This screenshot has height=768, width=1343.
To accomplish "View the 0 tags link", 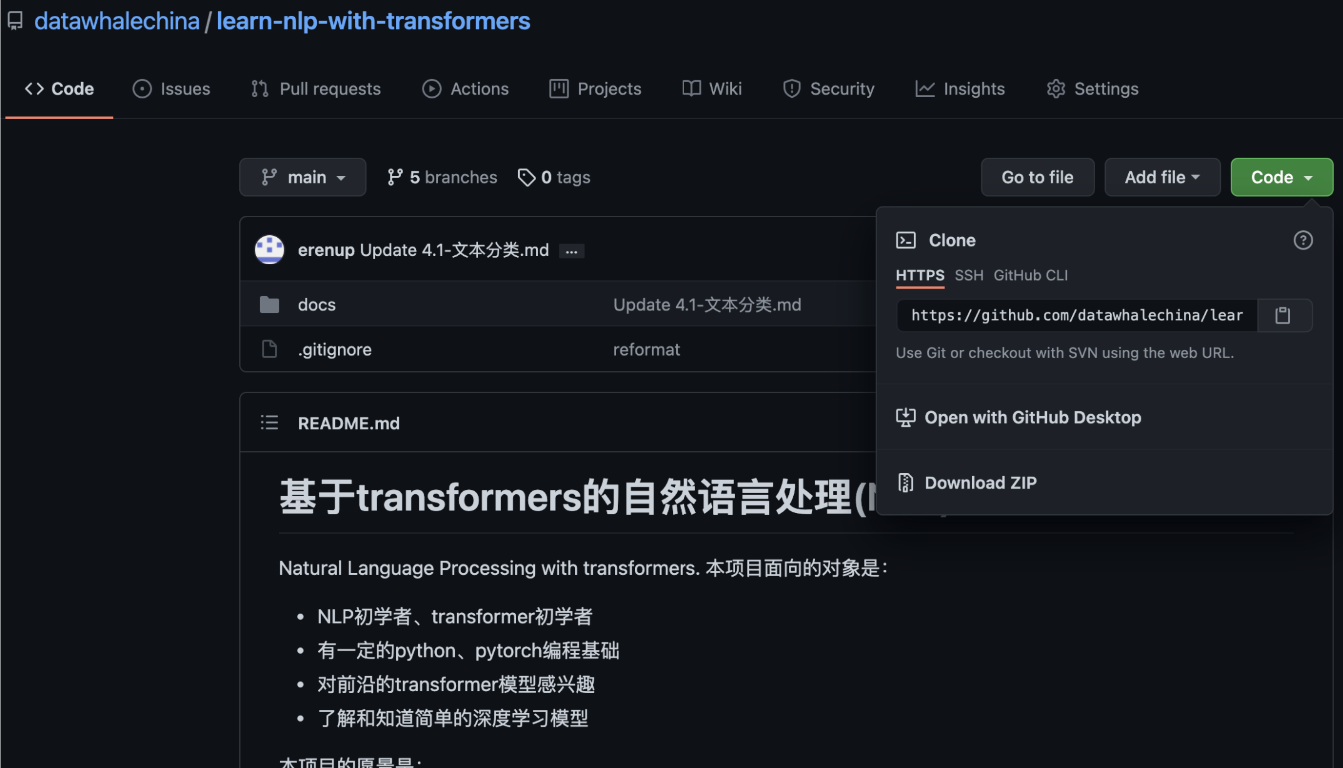I will 553,177.
